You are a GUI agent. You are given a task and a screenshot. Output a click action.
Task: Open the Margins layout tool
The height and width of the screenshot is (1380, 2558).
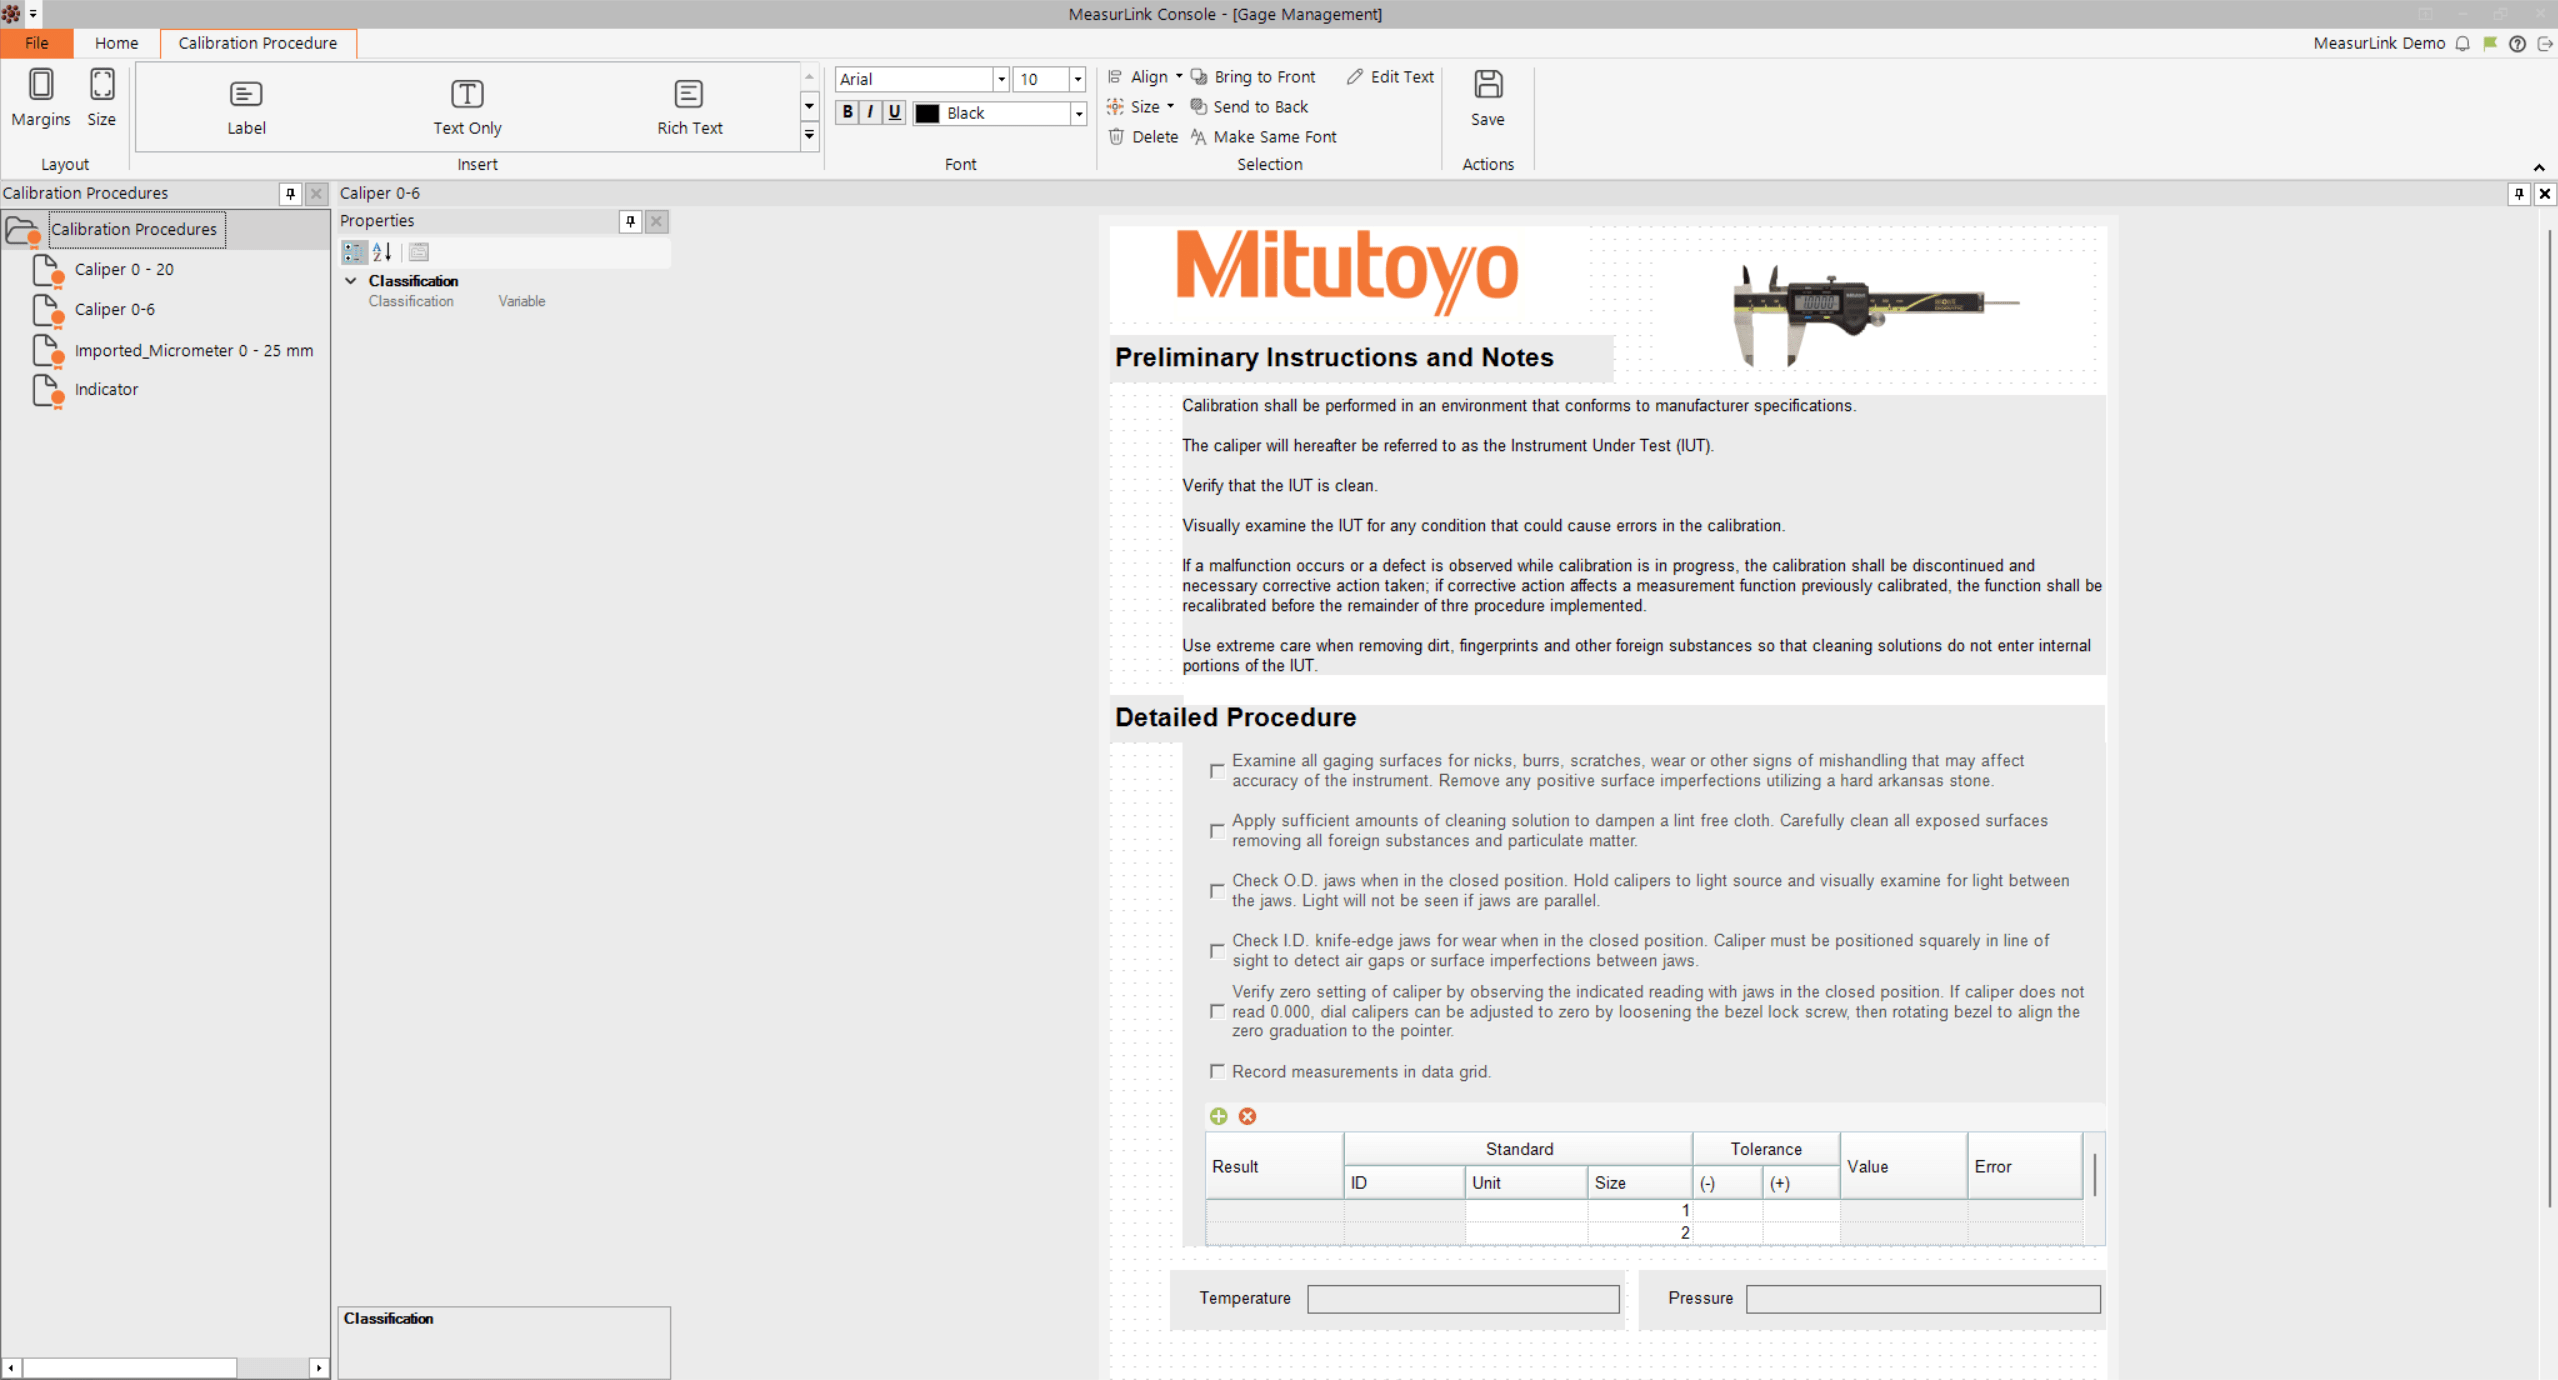click(41, 98)
